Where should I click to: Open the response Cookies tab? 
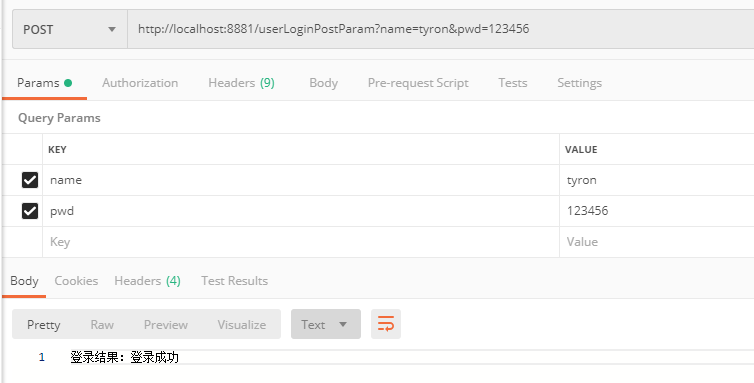click(76, 281)
